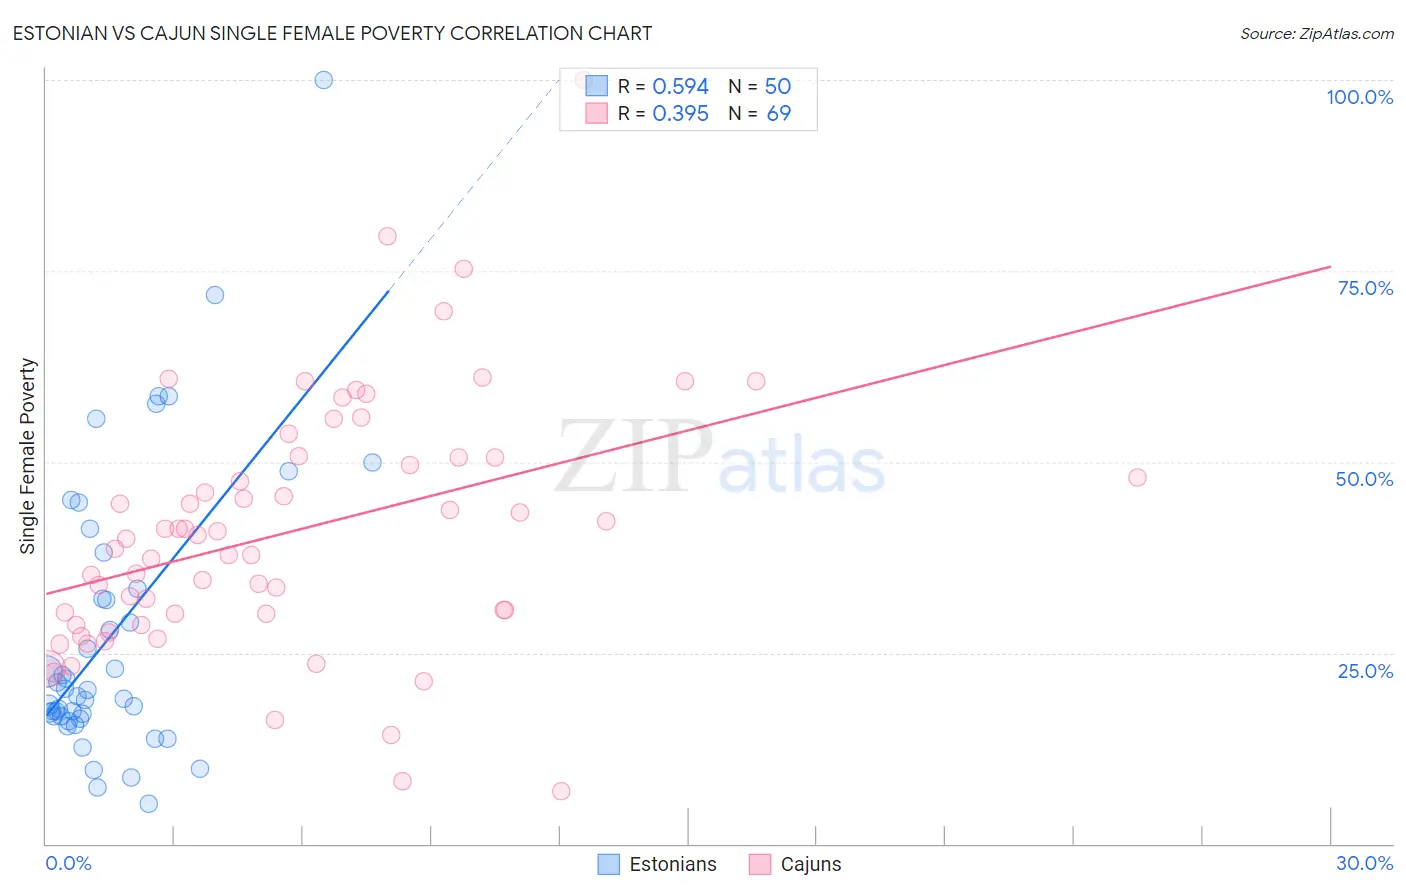Click the N = 69 sample count
Image resolution: width=1406 pixels, height=892 pixels.
coord(759,113)
